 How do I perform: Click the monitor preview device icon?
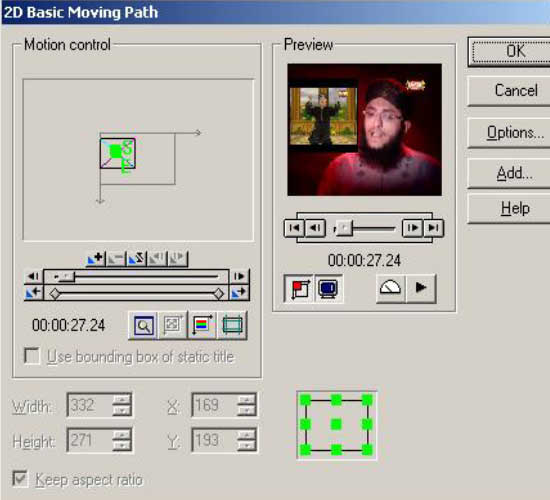tap(328, 289)
